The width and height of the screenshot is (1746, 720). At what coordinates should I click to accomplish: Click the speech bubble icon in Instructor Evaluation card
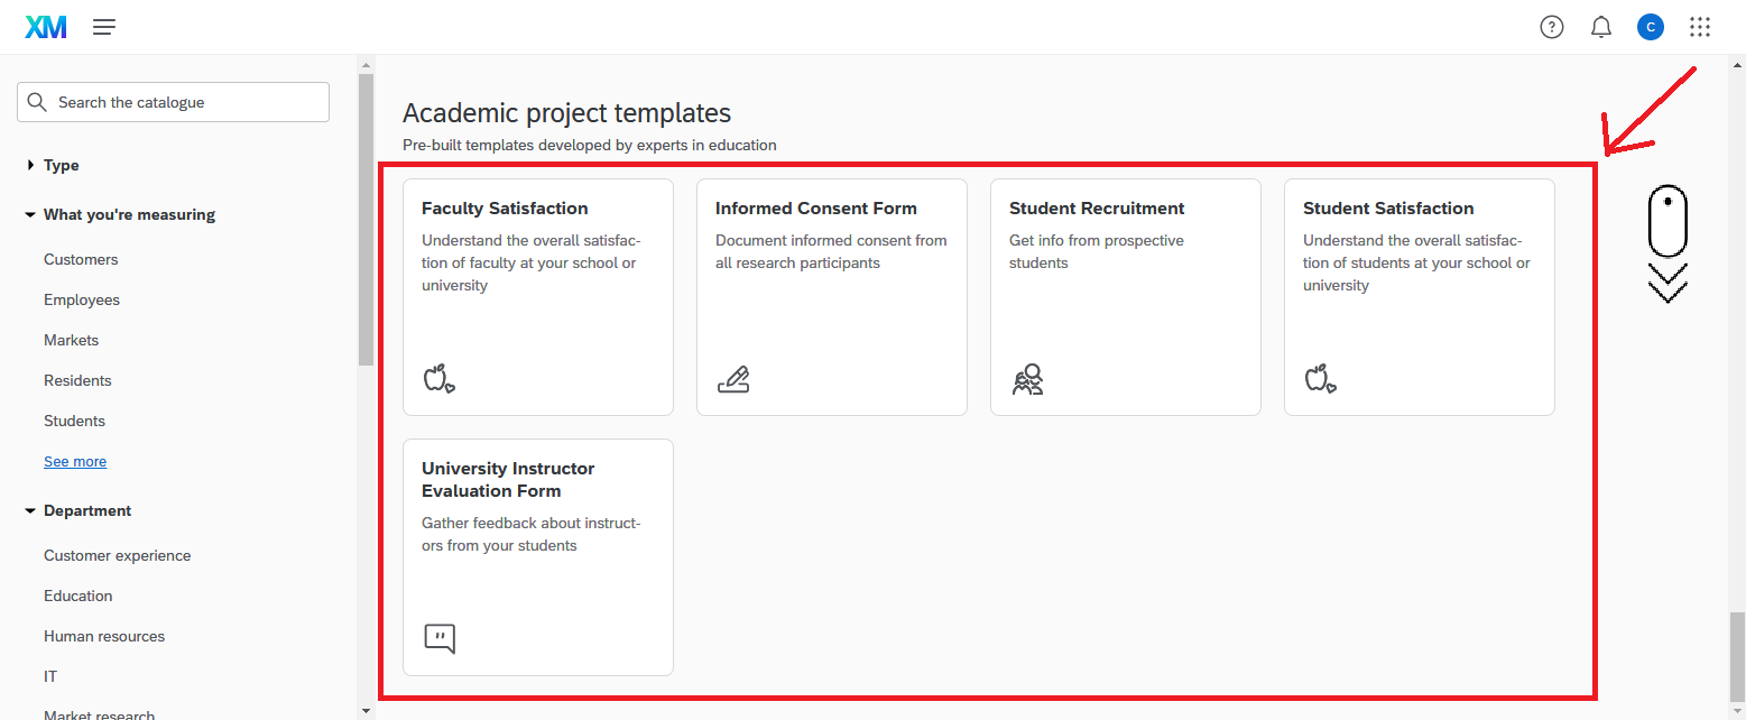[439, 638]
